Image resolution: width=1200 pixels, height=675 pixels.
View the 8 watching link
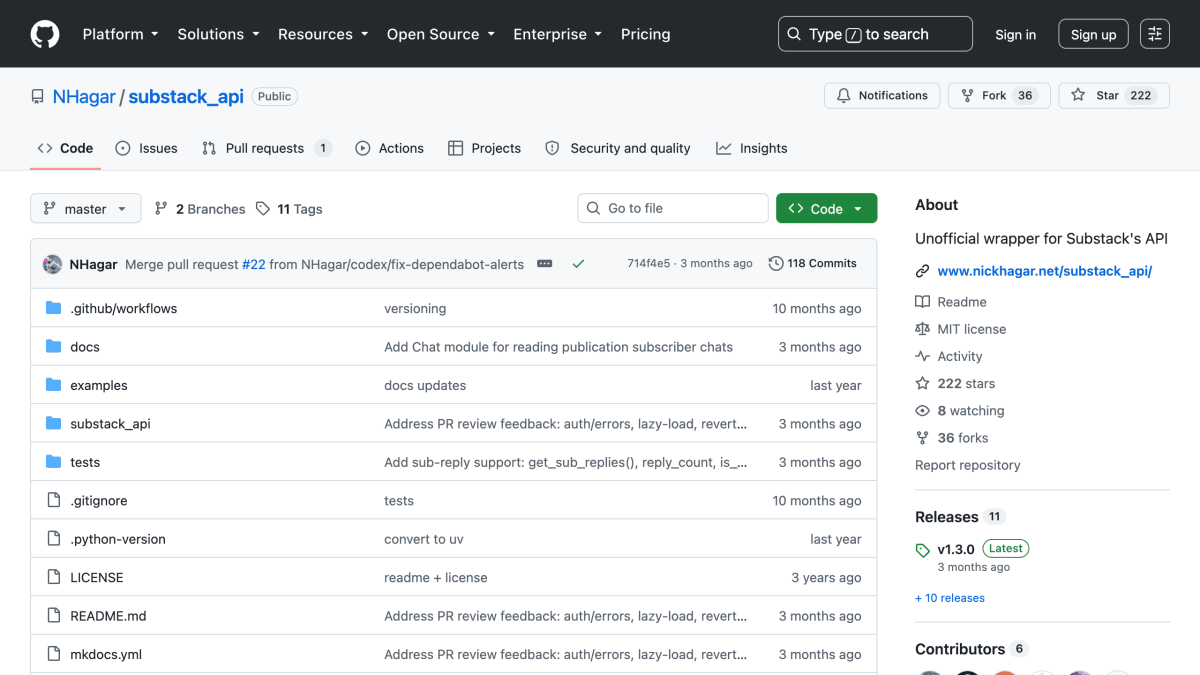[x=960, y=411]
